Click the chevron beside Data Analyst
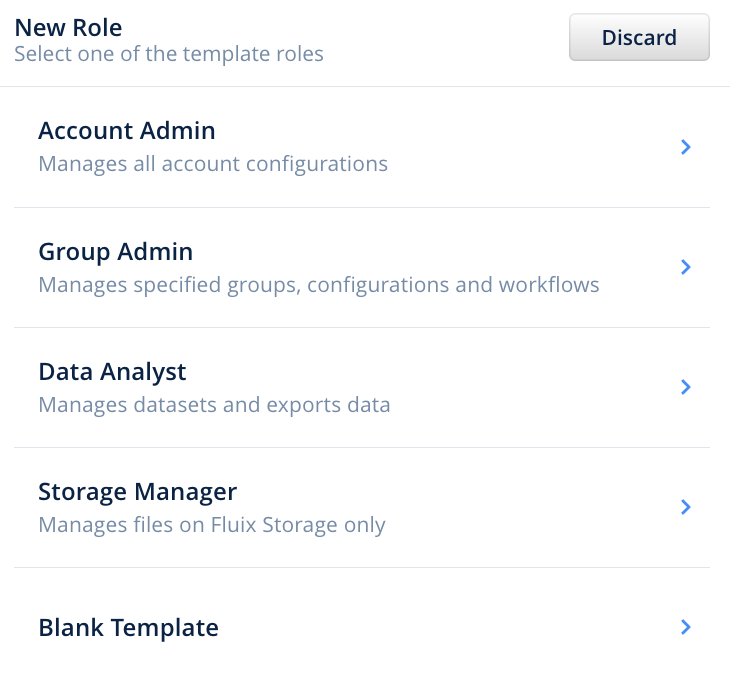 pos(686,387)
